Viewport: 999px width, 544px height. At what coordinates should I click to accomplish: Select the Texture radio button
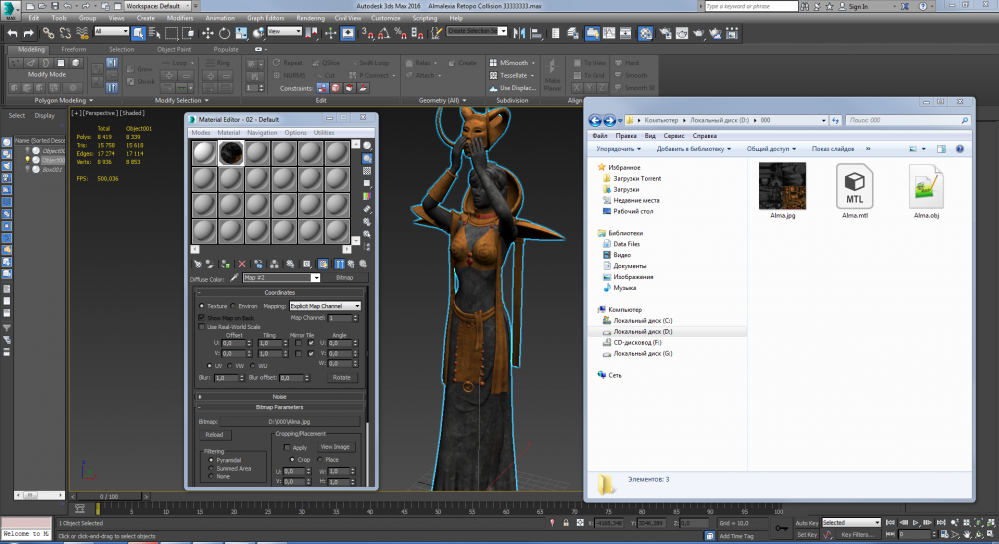202,306
